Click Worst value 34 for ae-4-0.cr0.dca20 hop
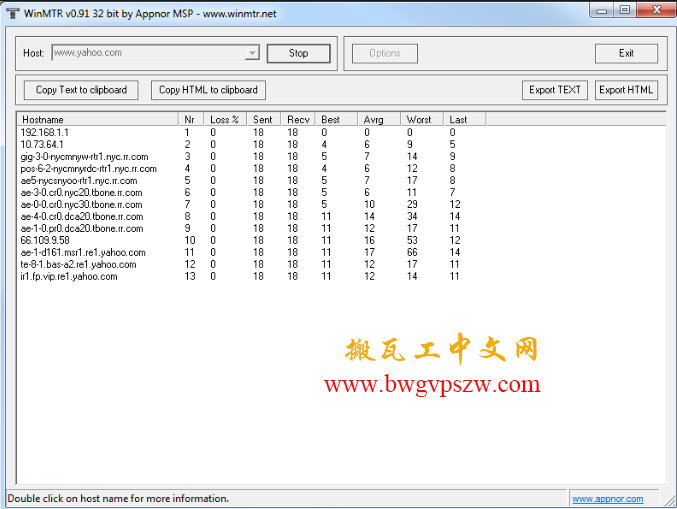Image resolution: width=677 pixels, height=509 pixels. tap(412, 217)
